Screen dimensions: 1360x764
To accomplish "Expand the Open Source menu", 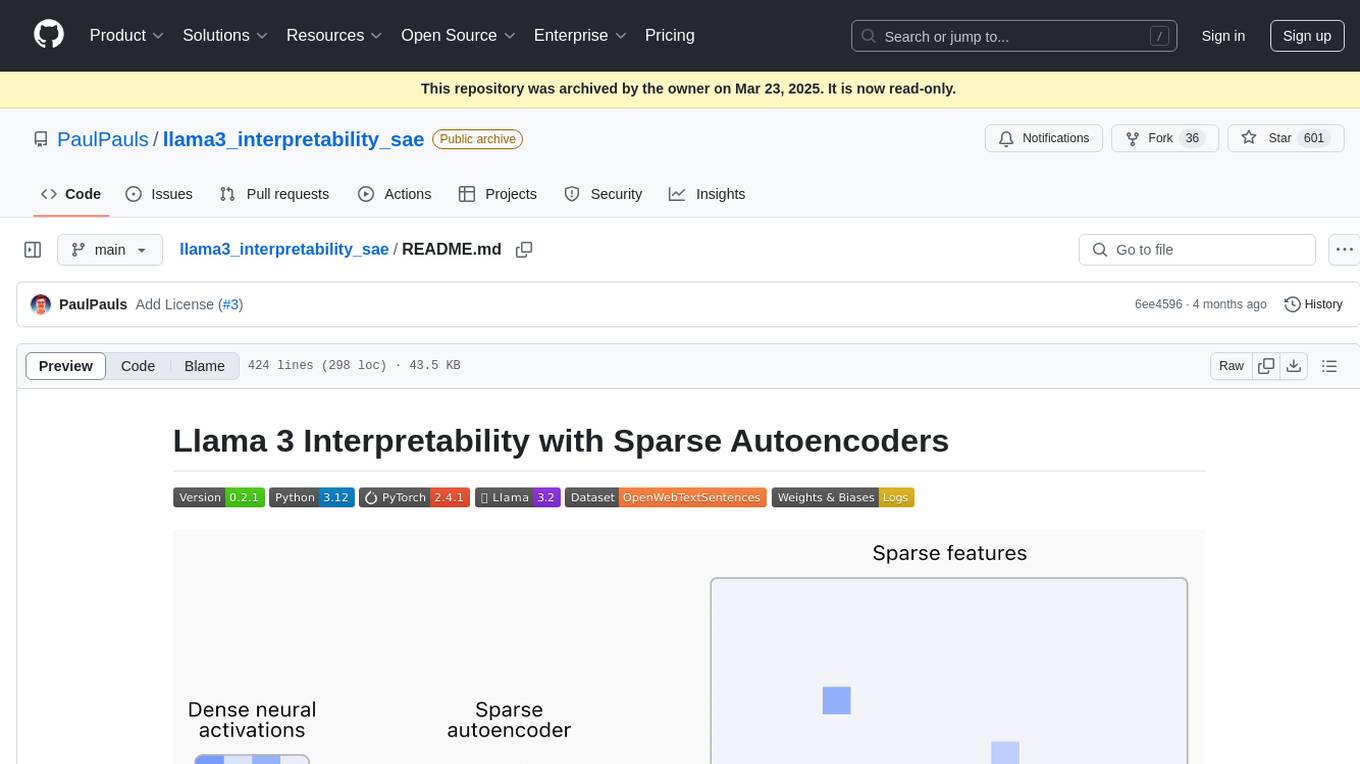I will [x=458, y=35].
